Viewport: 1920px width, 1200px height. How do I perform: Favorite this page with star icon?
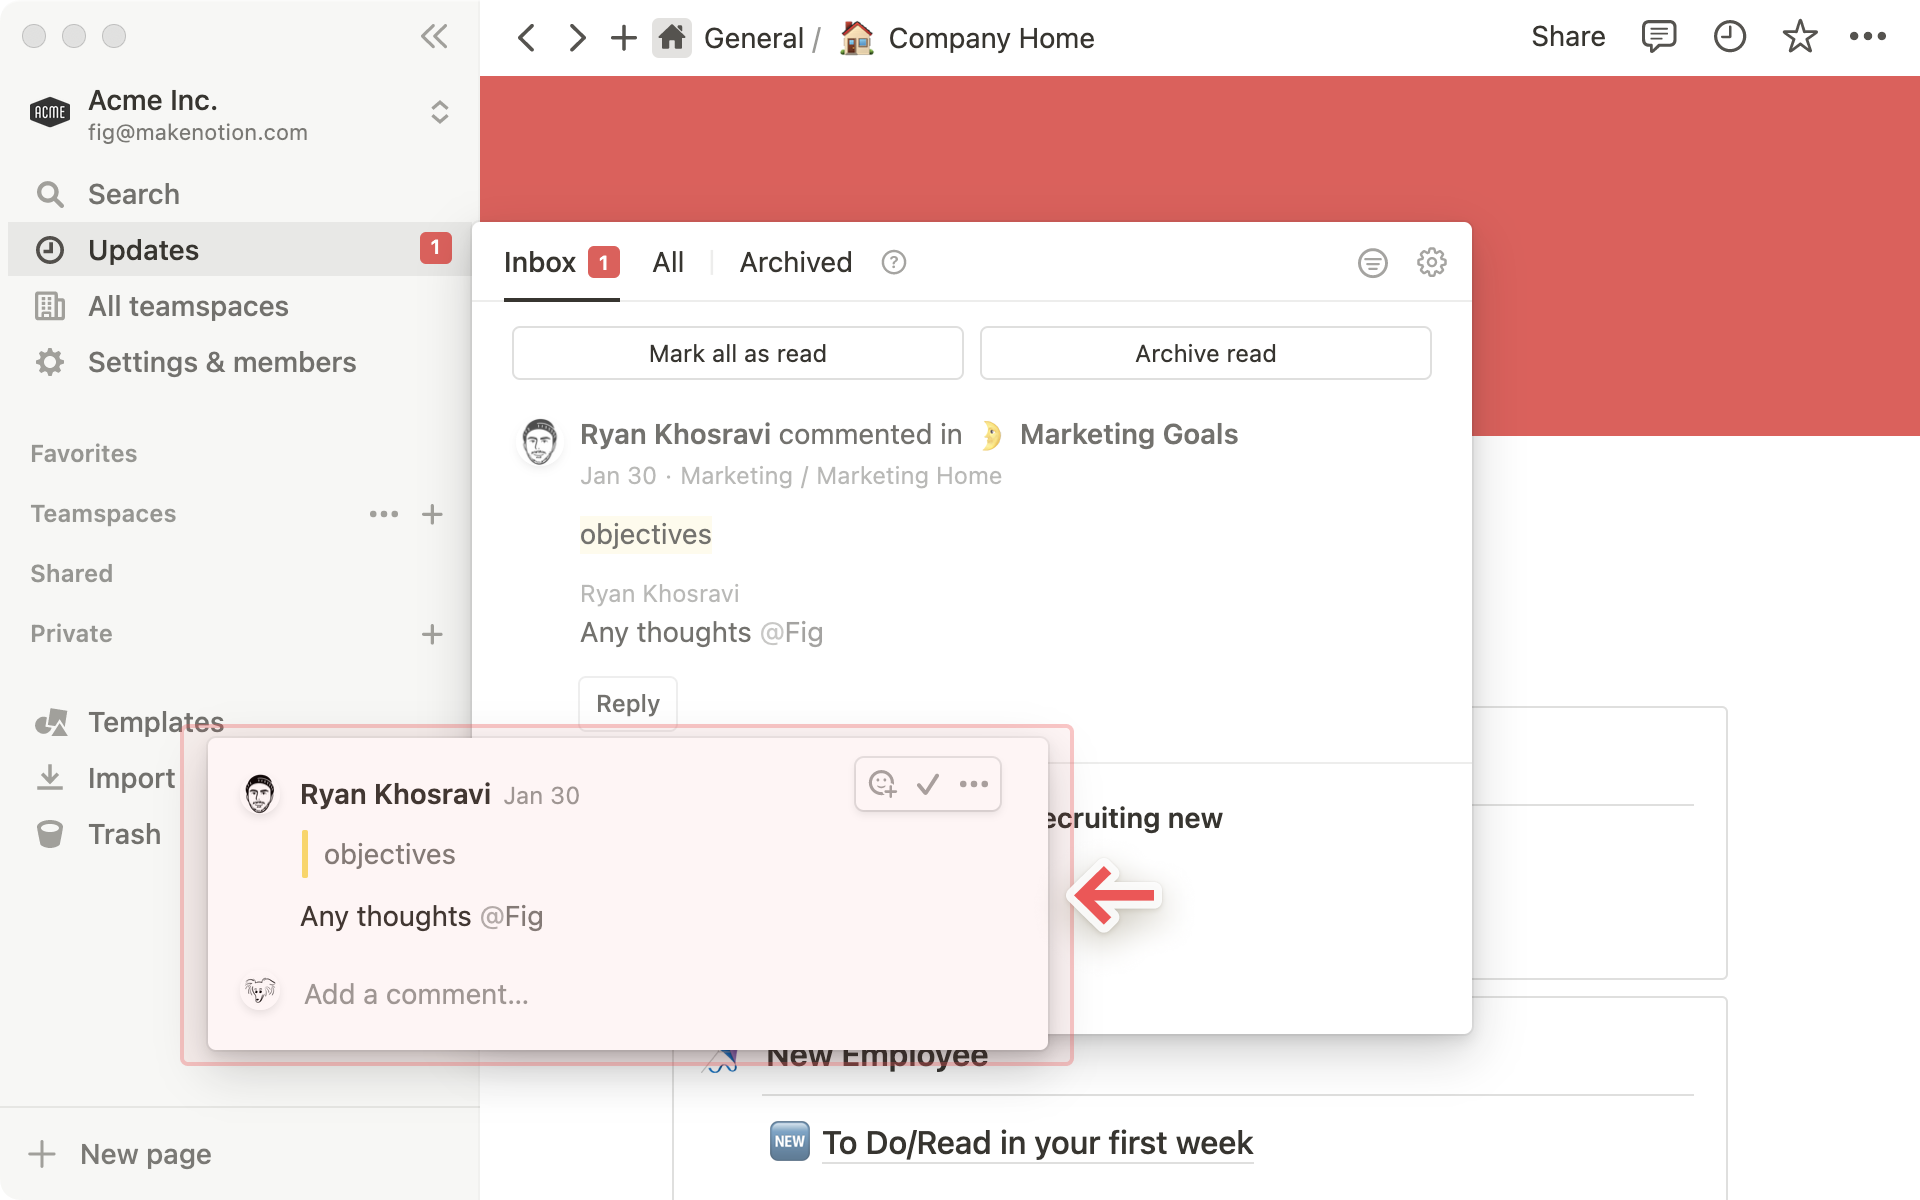(1799, 37)
